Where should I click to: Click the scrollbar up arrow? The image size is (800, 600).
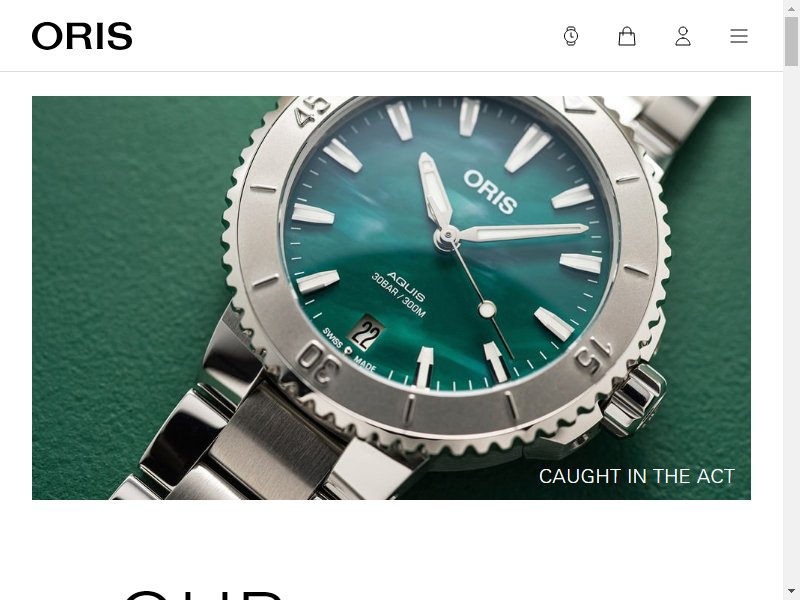pos(791,7)
